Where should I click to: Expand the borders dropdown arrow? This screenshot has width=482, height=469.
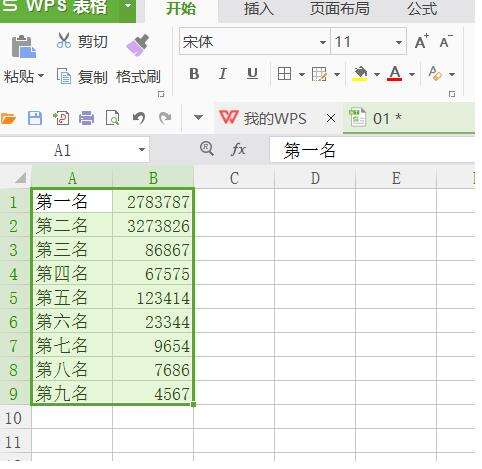302,74
